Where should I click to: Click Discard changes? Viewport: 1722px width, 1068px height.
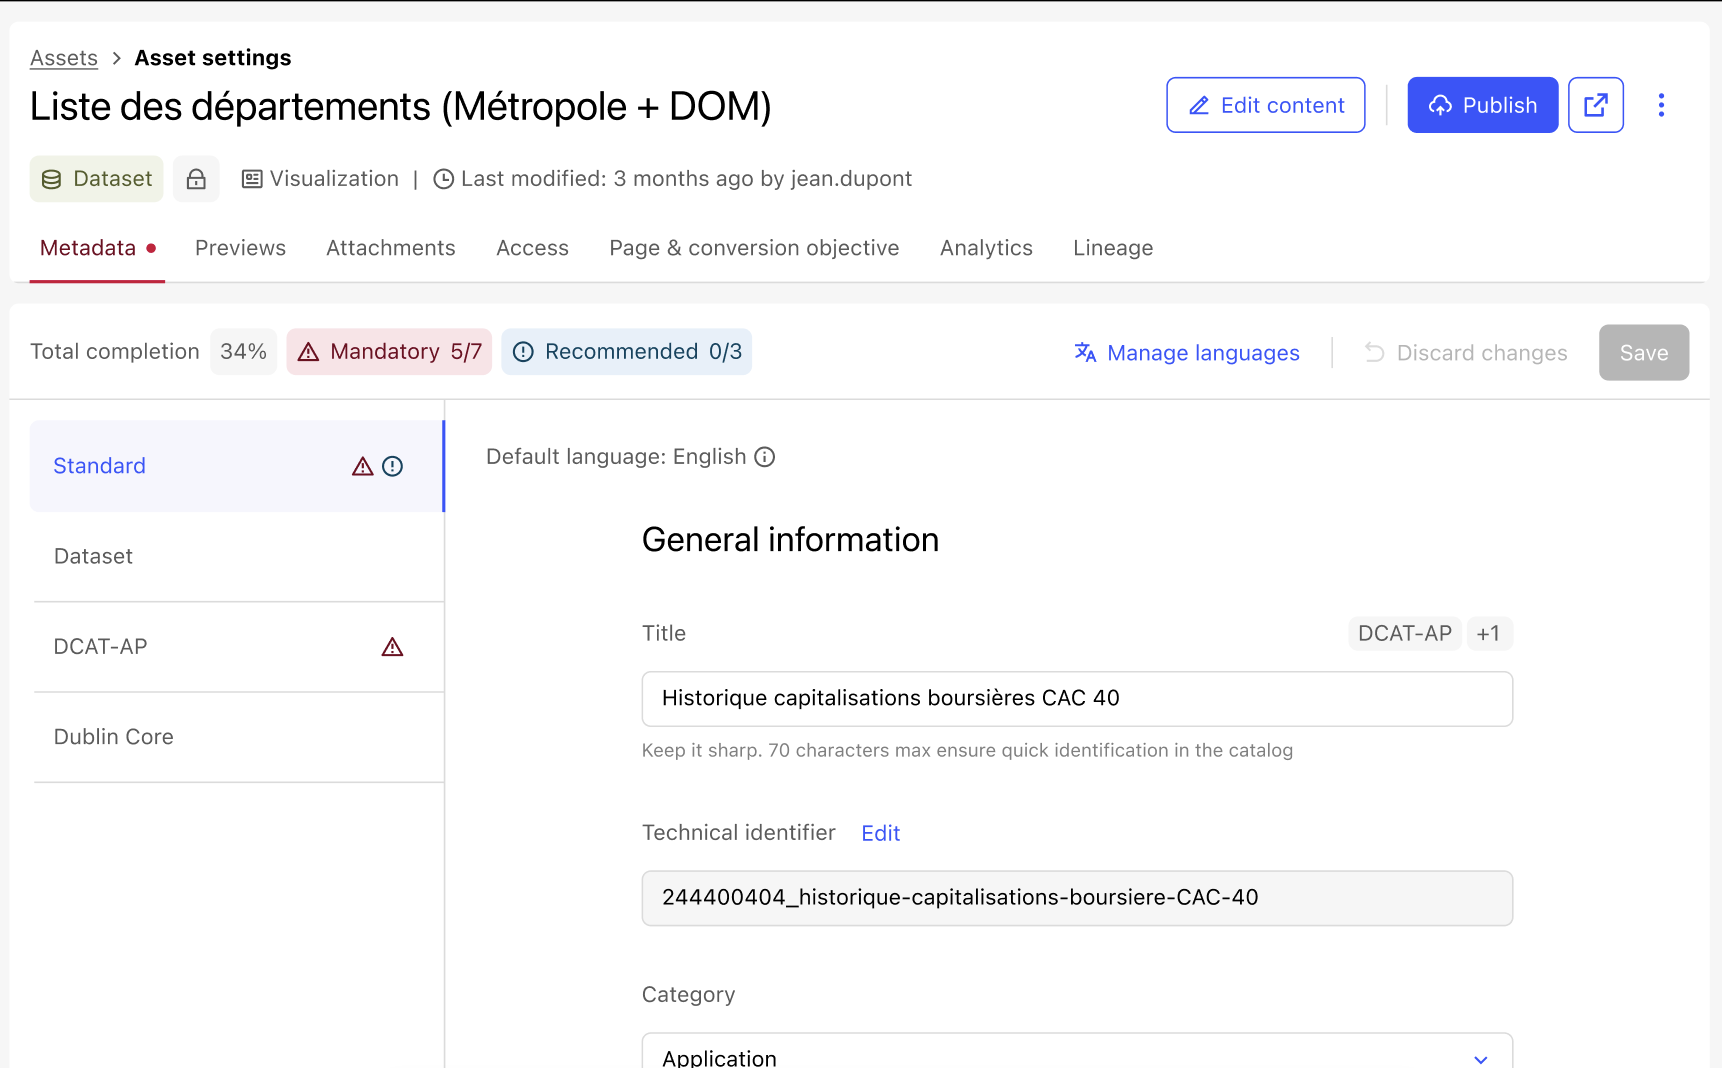click(1466, 353)
